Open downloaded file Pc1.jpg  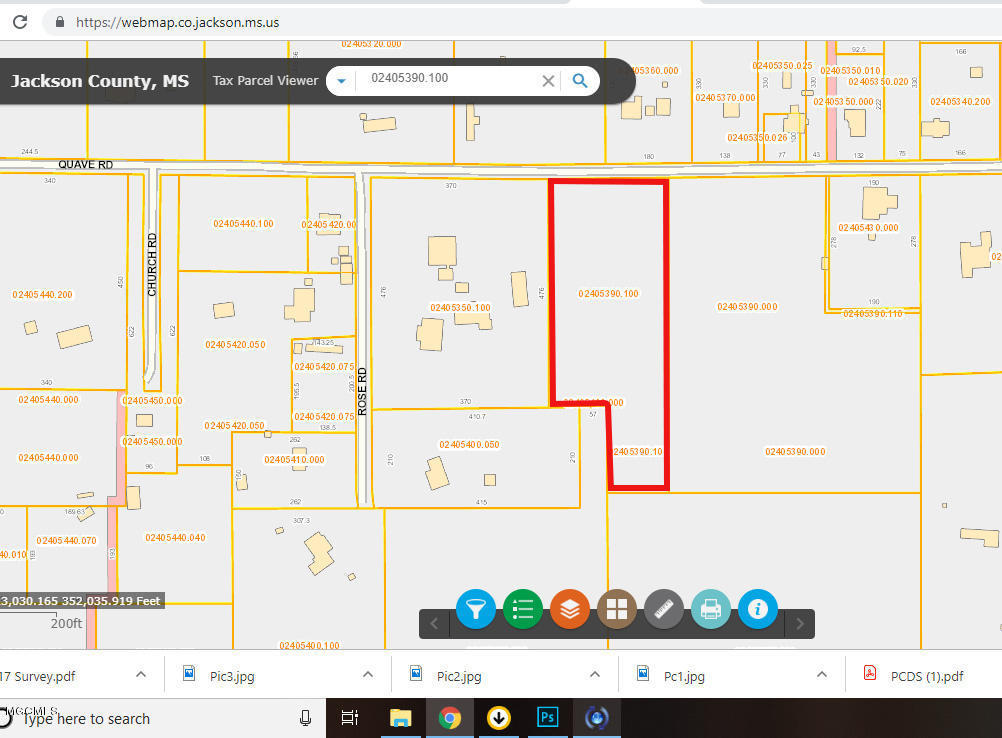click(x=684, y=676)
